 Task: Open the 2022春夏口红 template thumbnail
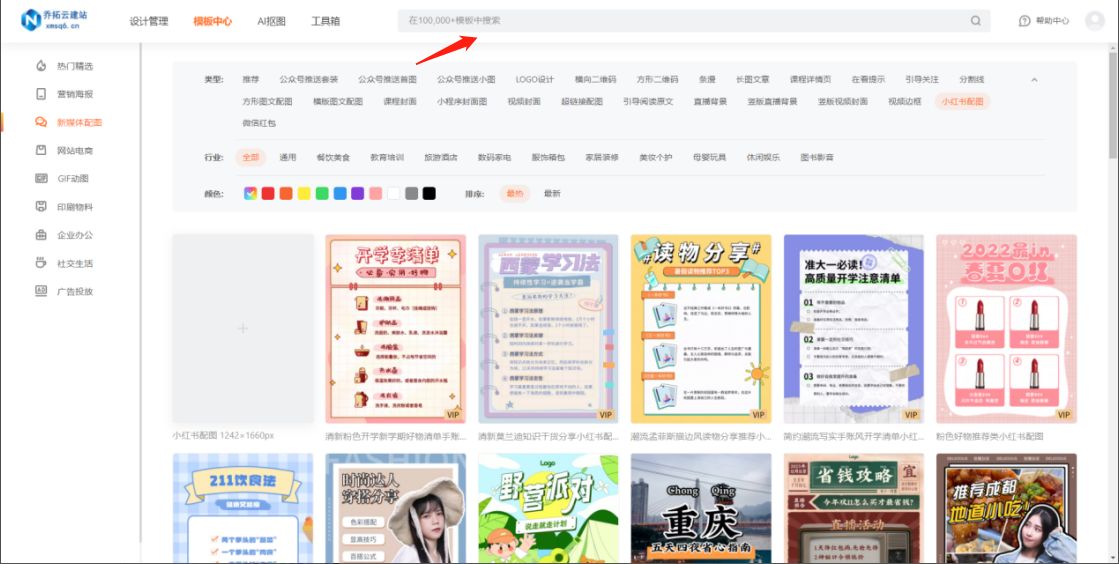(1006, 328)
